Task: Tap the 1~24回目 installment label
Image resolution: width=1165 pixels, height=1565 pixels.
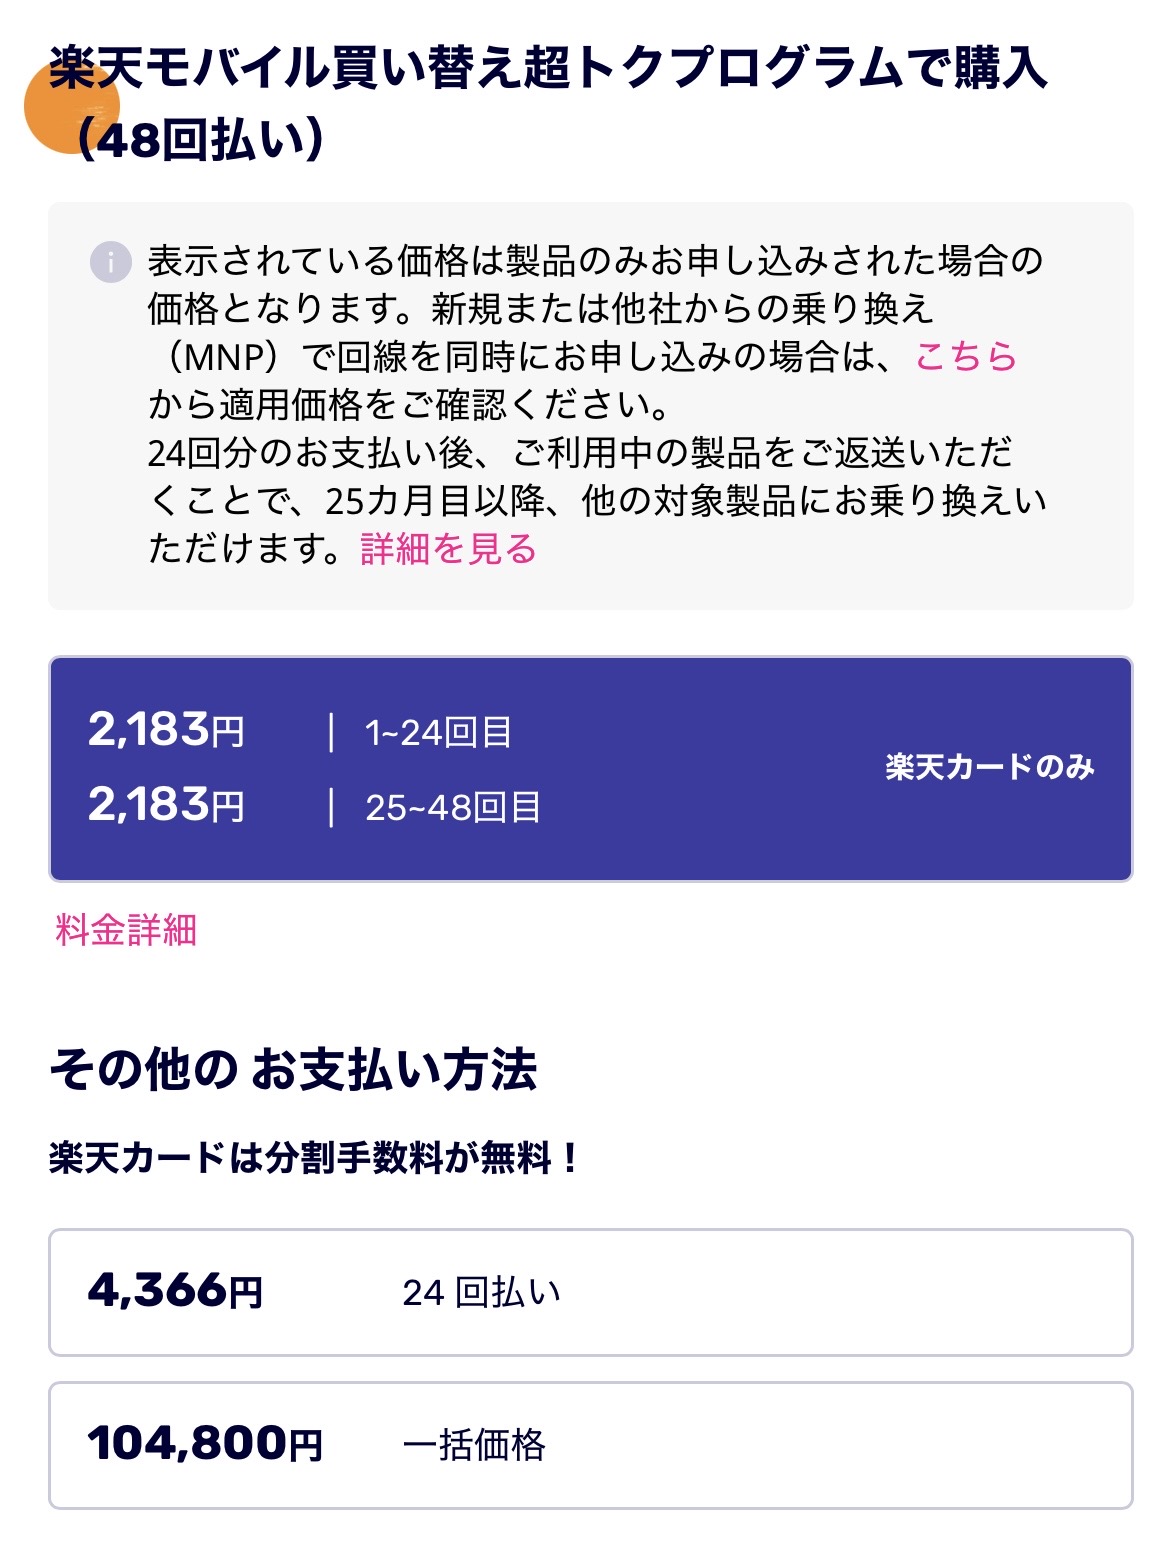Action: coord(438,732)
